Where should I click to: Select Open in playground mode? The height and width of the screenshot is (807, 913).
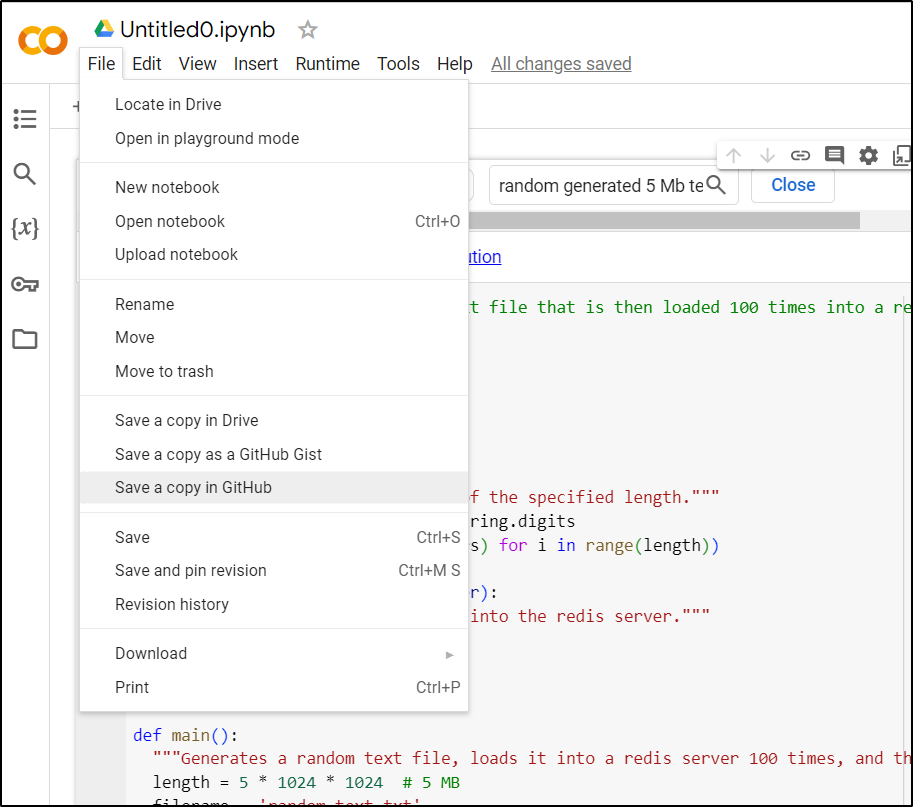[x=274, y=139]
